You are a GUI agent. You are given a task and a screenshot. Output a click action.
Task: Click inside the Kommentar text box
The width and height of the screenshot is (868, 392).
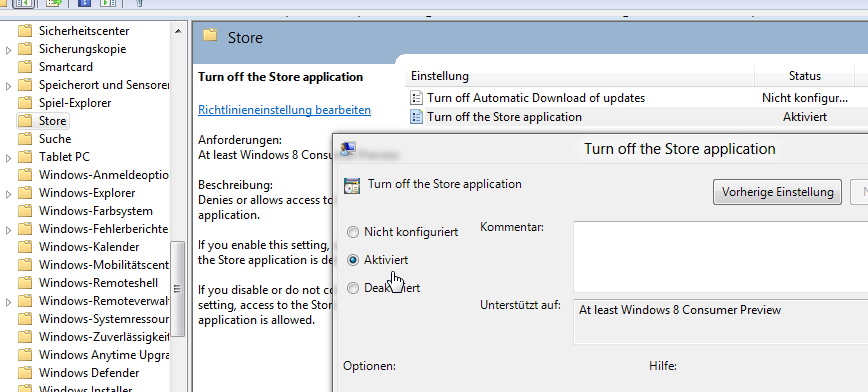pyautogui.click(x=720, y=257)
